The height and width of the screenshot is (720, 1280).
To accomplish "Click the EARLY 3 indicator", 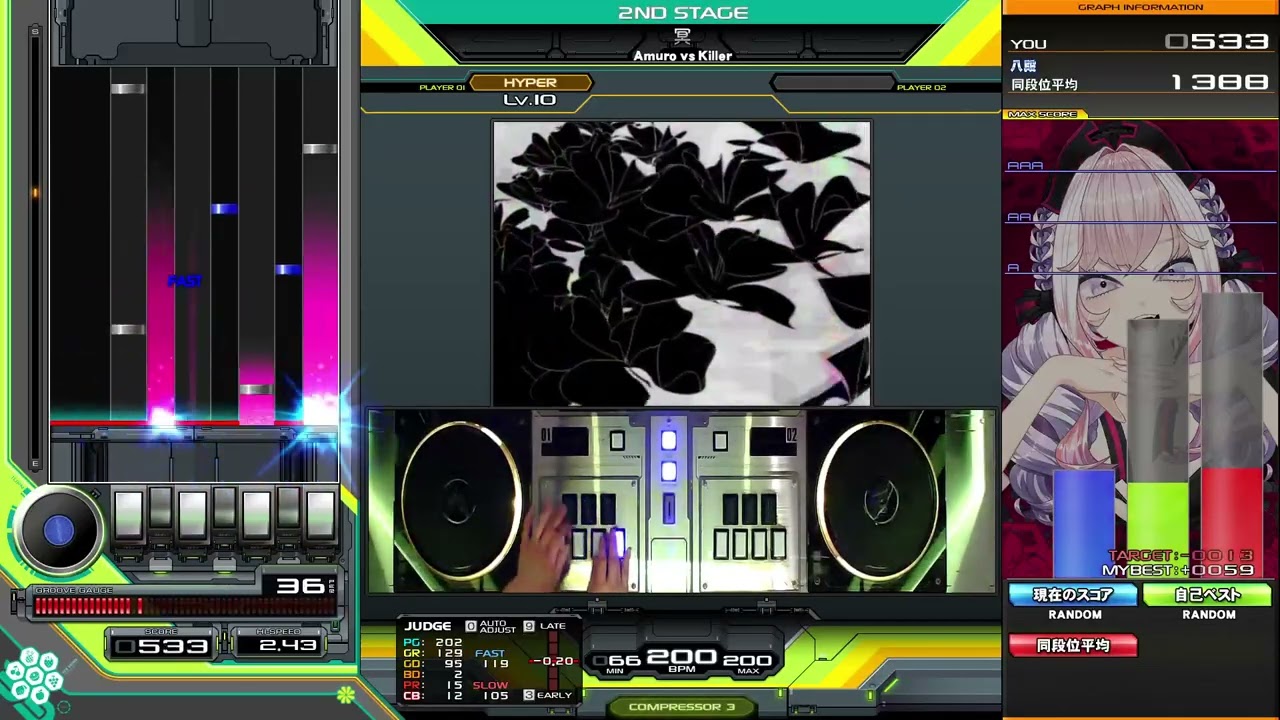I will [x=548, y=695].
